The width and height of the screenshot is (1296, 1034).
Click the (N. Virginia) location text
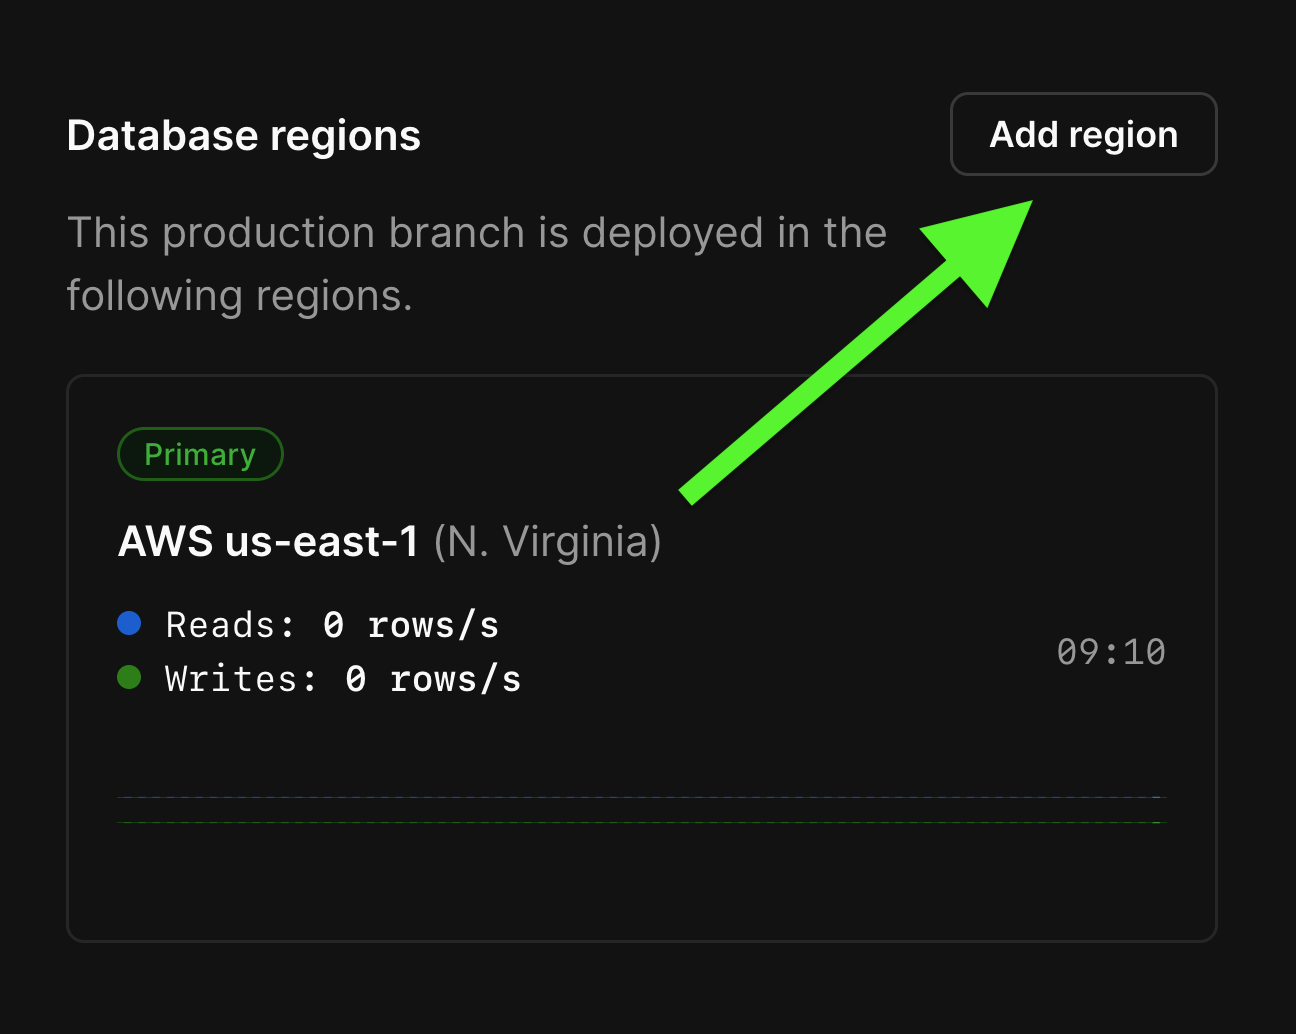tap(549, 541)
